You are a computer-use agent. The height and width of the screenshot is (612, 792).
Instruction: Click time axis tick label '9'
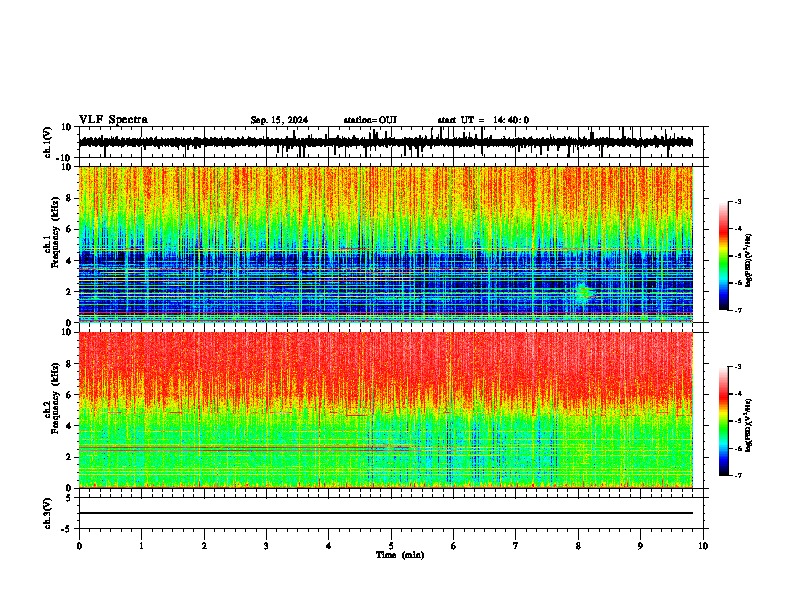640,546
